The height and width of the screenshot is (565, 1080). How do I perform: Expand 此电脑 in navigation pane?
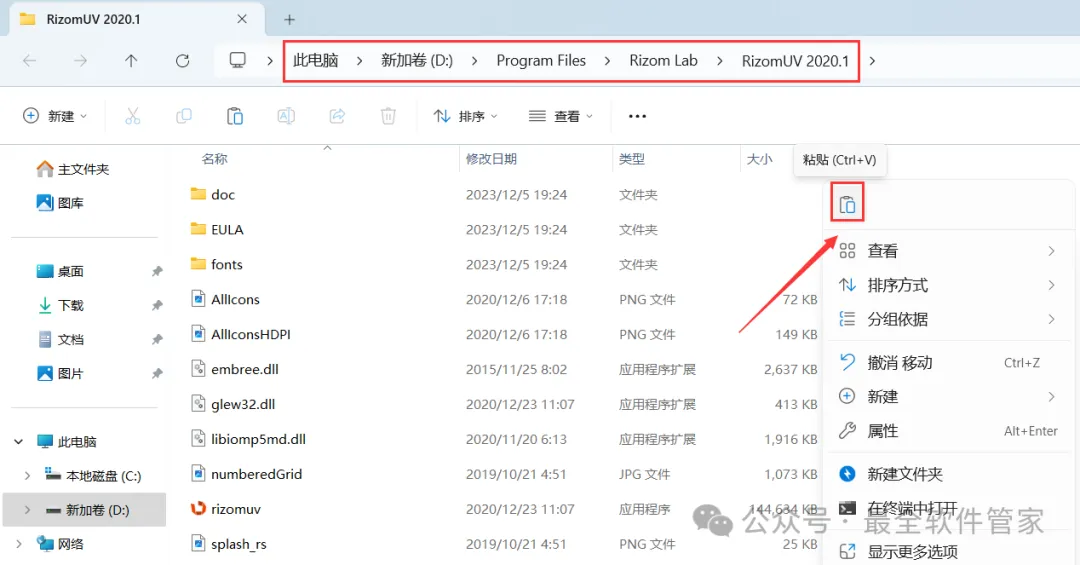[x=19, y=442]
